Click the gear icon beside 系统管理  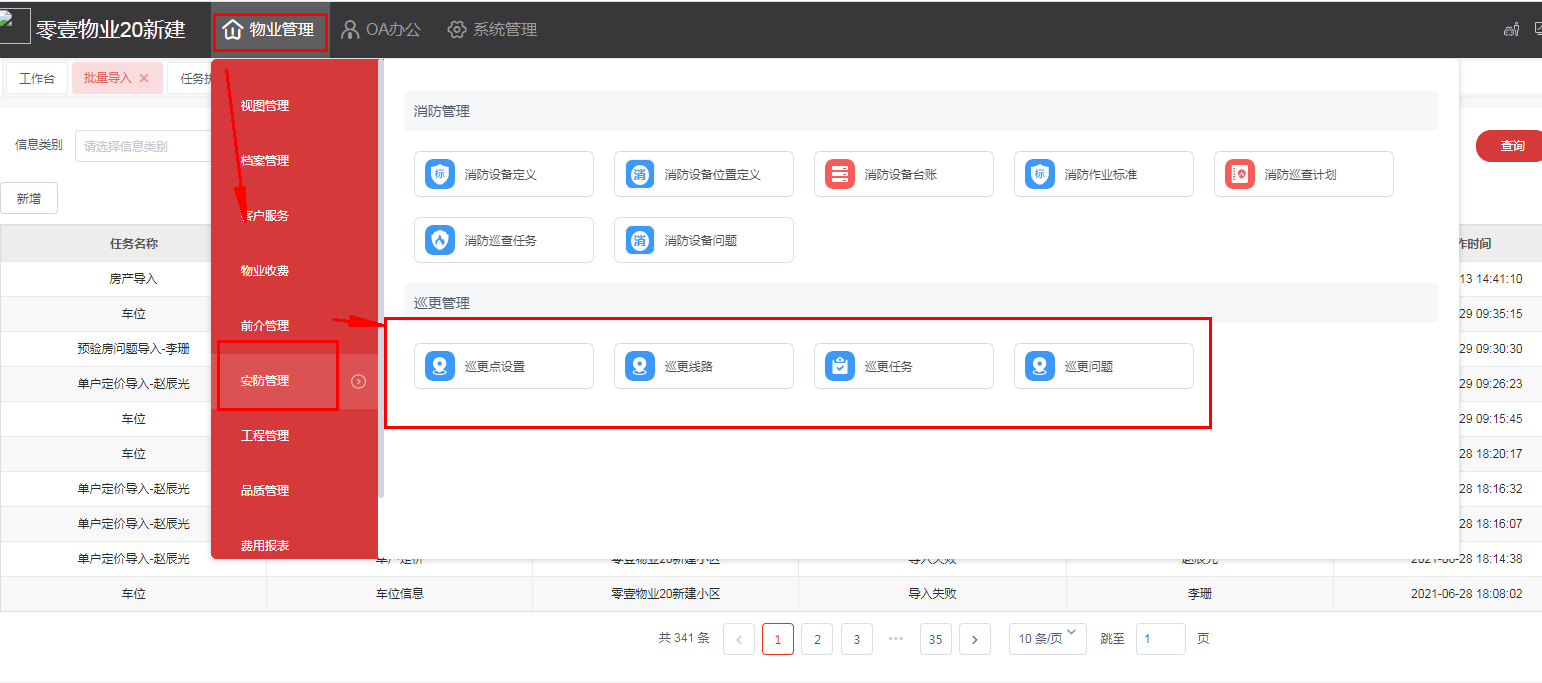[x=457, y=30]
